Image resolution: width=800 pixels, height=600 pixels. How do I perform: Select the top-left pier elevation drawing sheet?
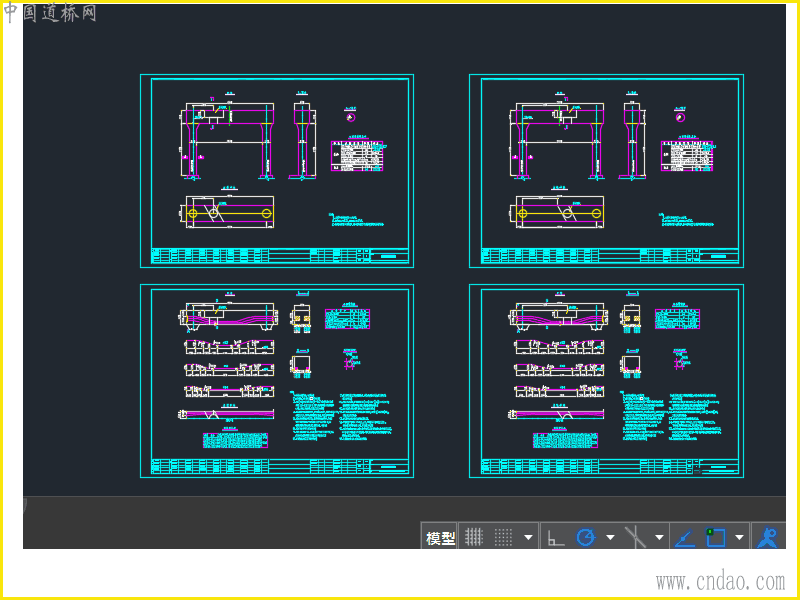point(277,171)
